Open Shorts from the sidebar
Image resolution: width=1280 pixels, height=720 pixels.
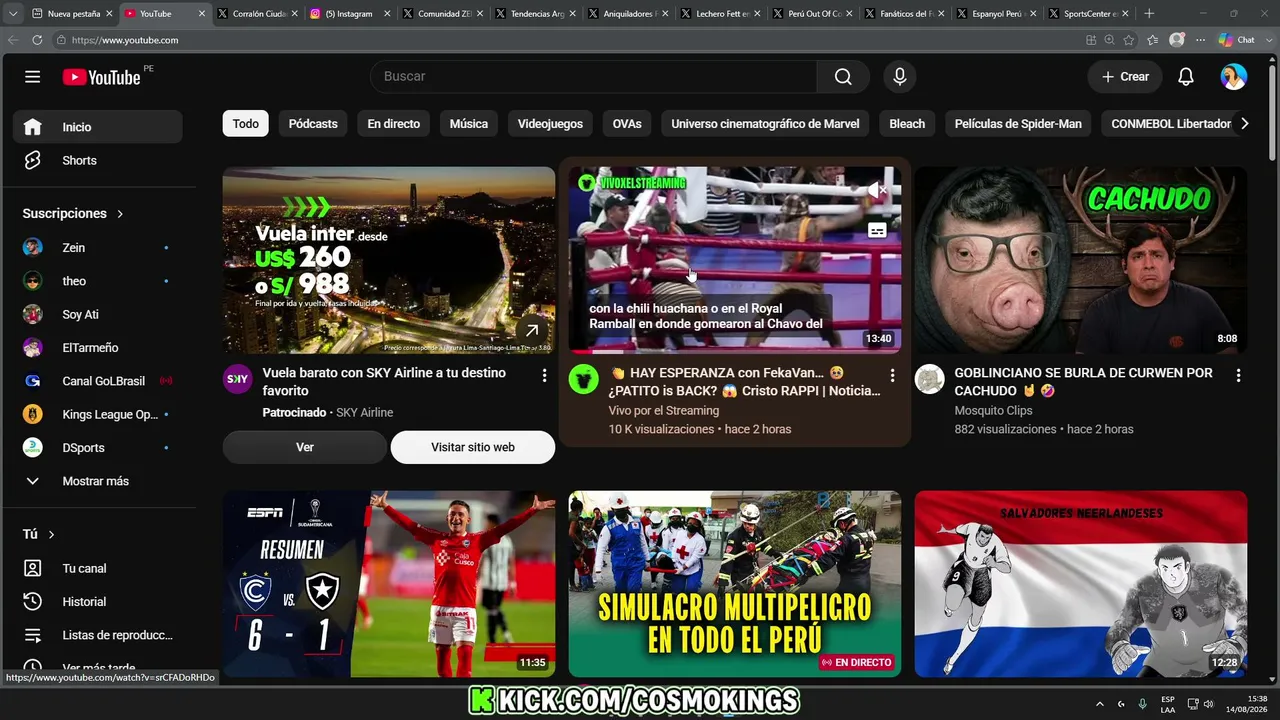pos(97,160)
